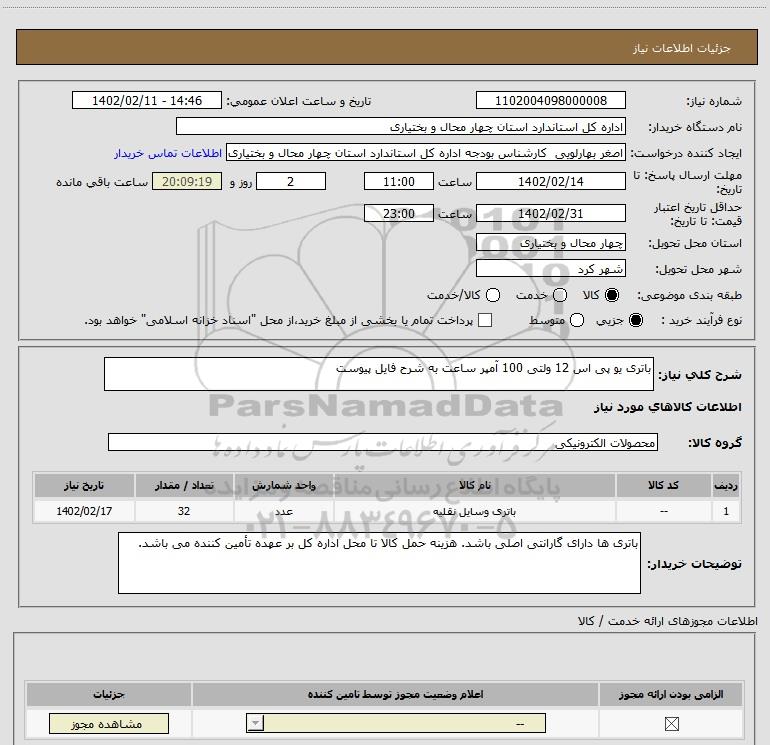This screenshot has height=745, width=770.
Task: Click the نام کالا column header
Action: tap(474, 485)
